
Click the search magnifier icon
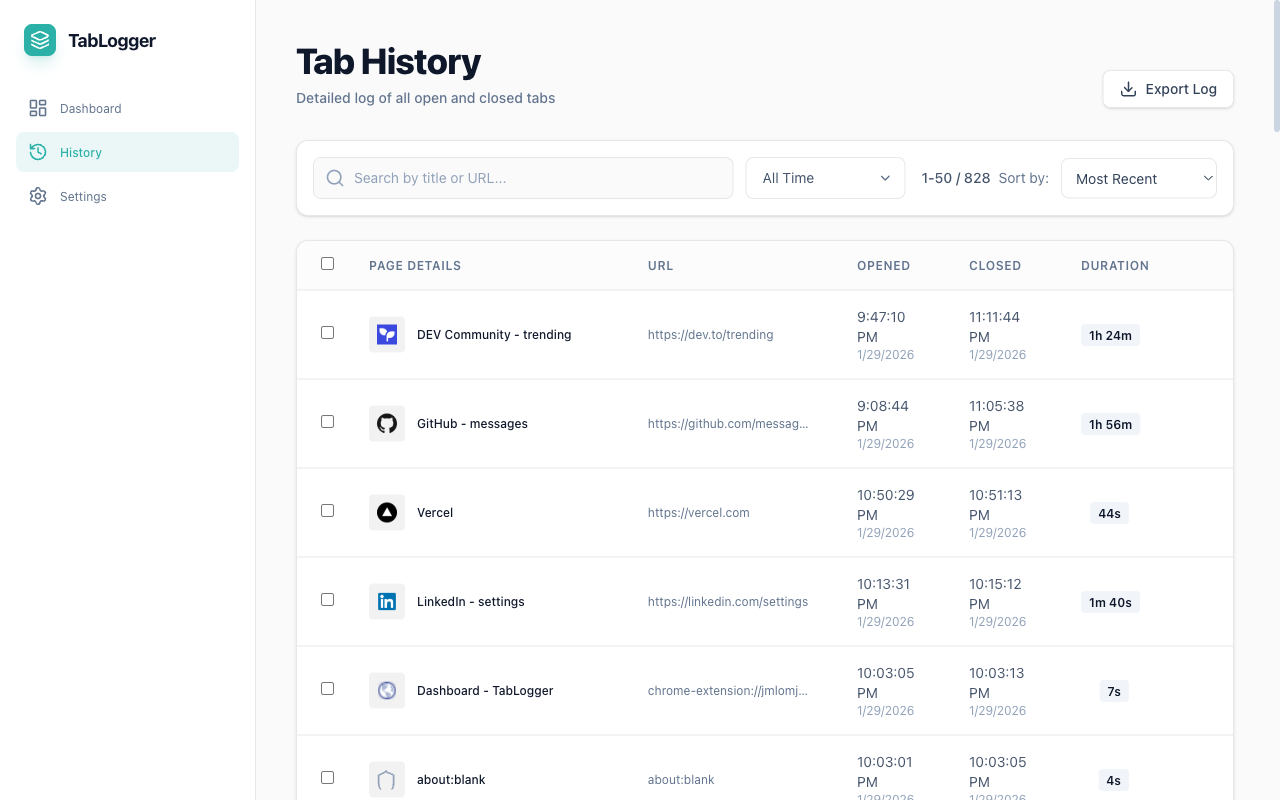pos(335,177)
